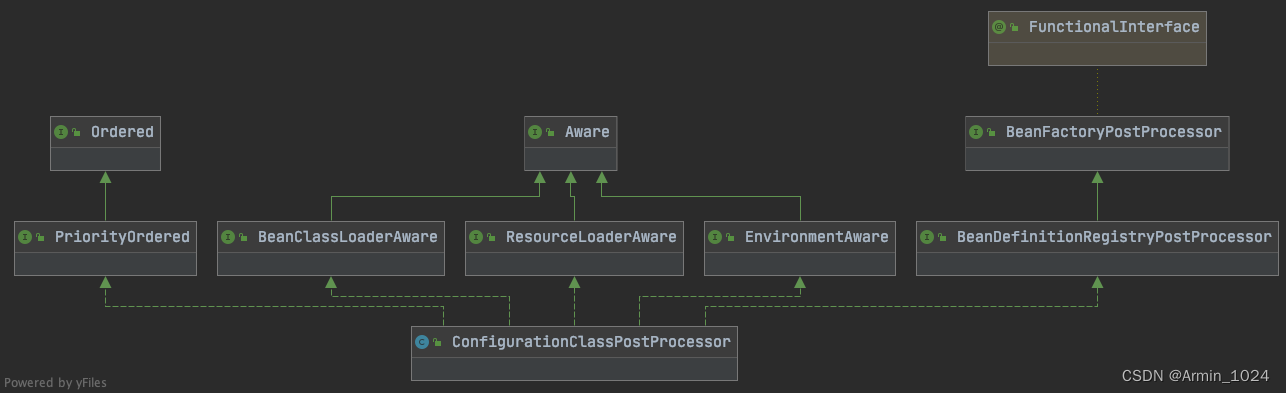Click the interface icon beside Ordered

(x=61, y=132)
